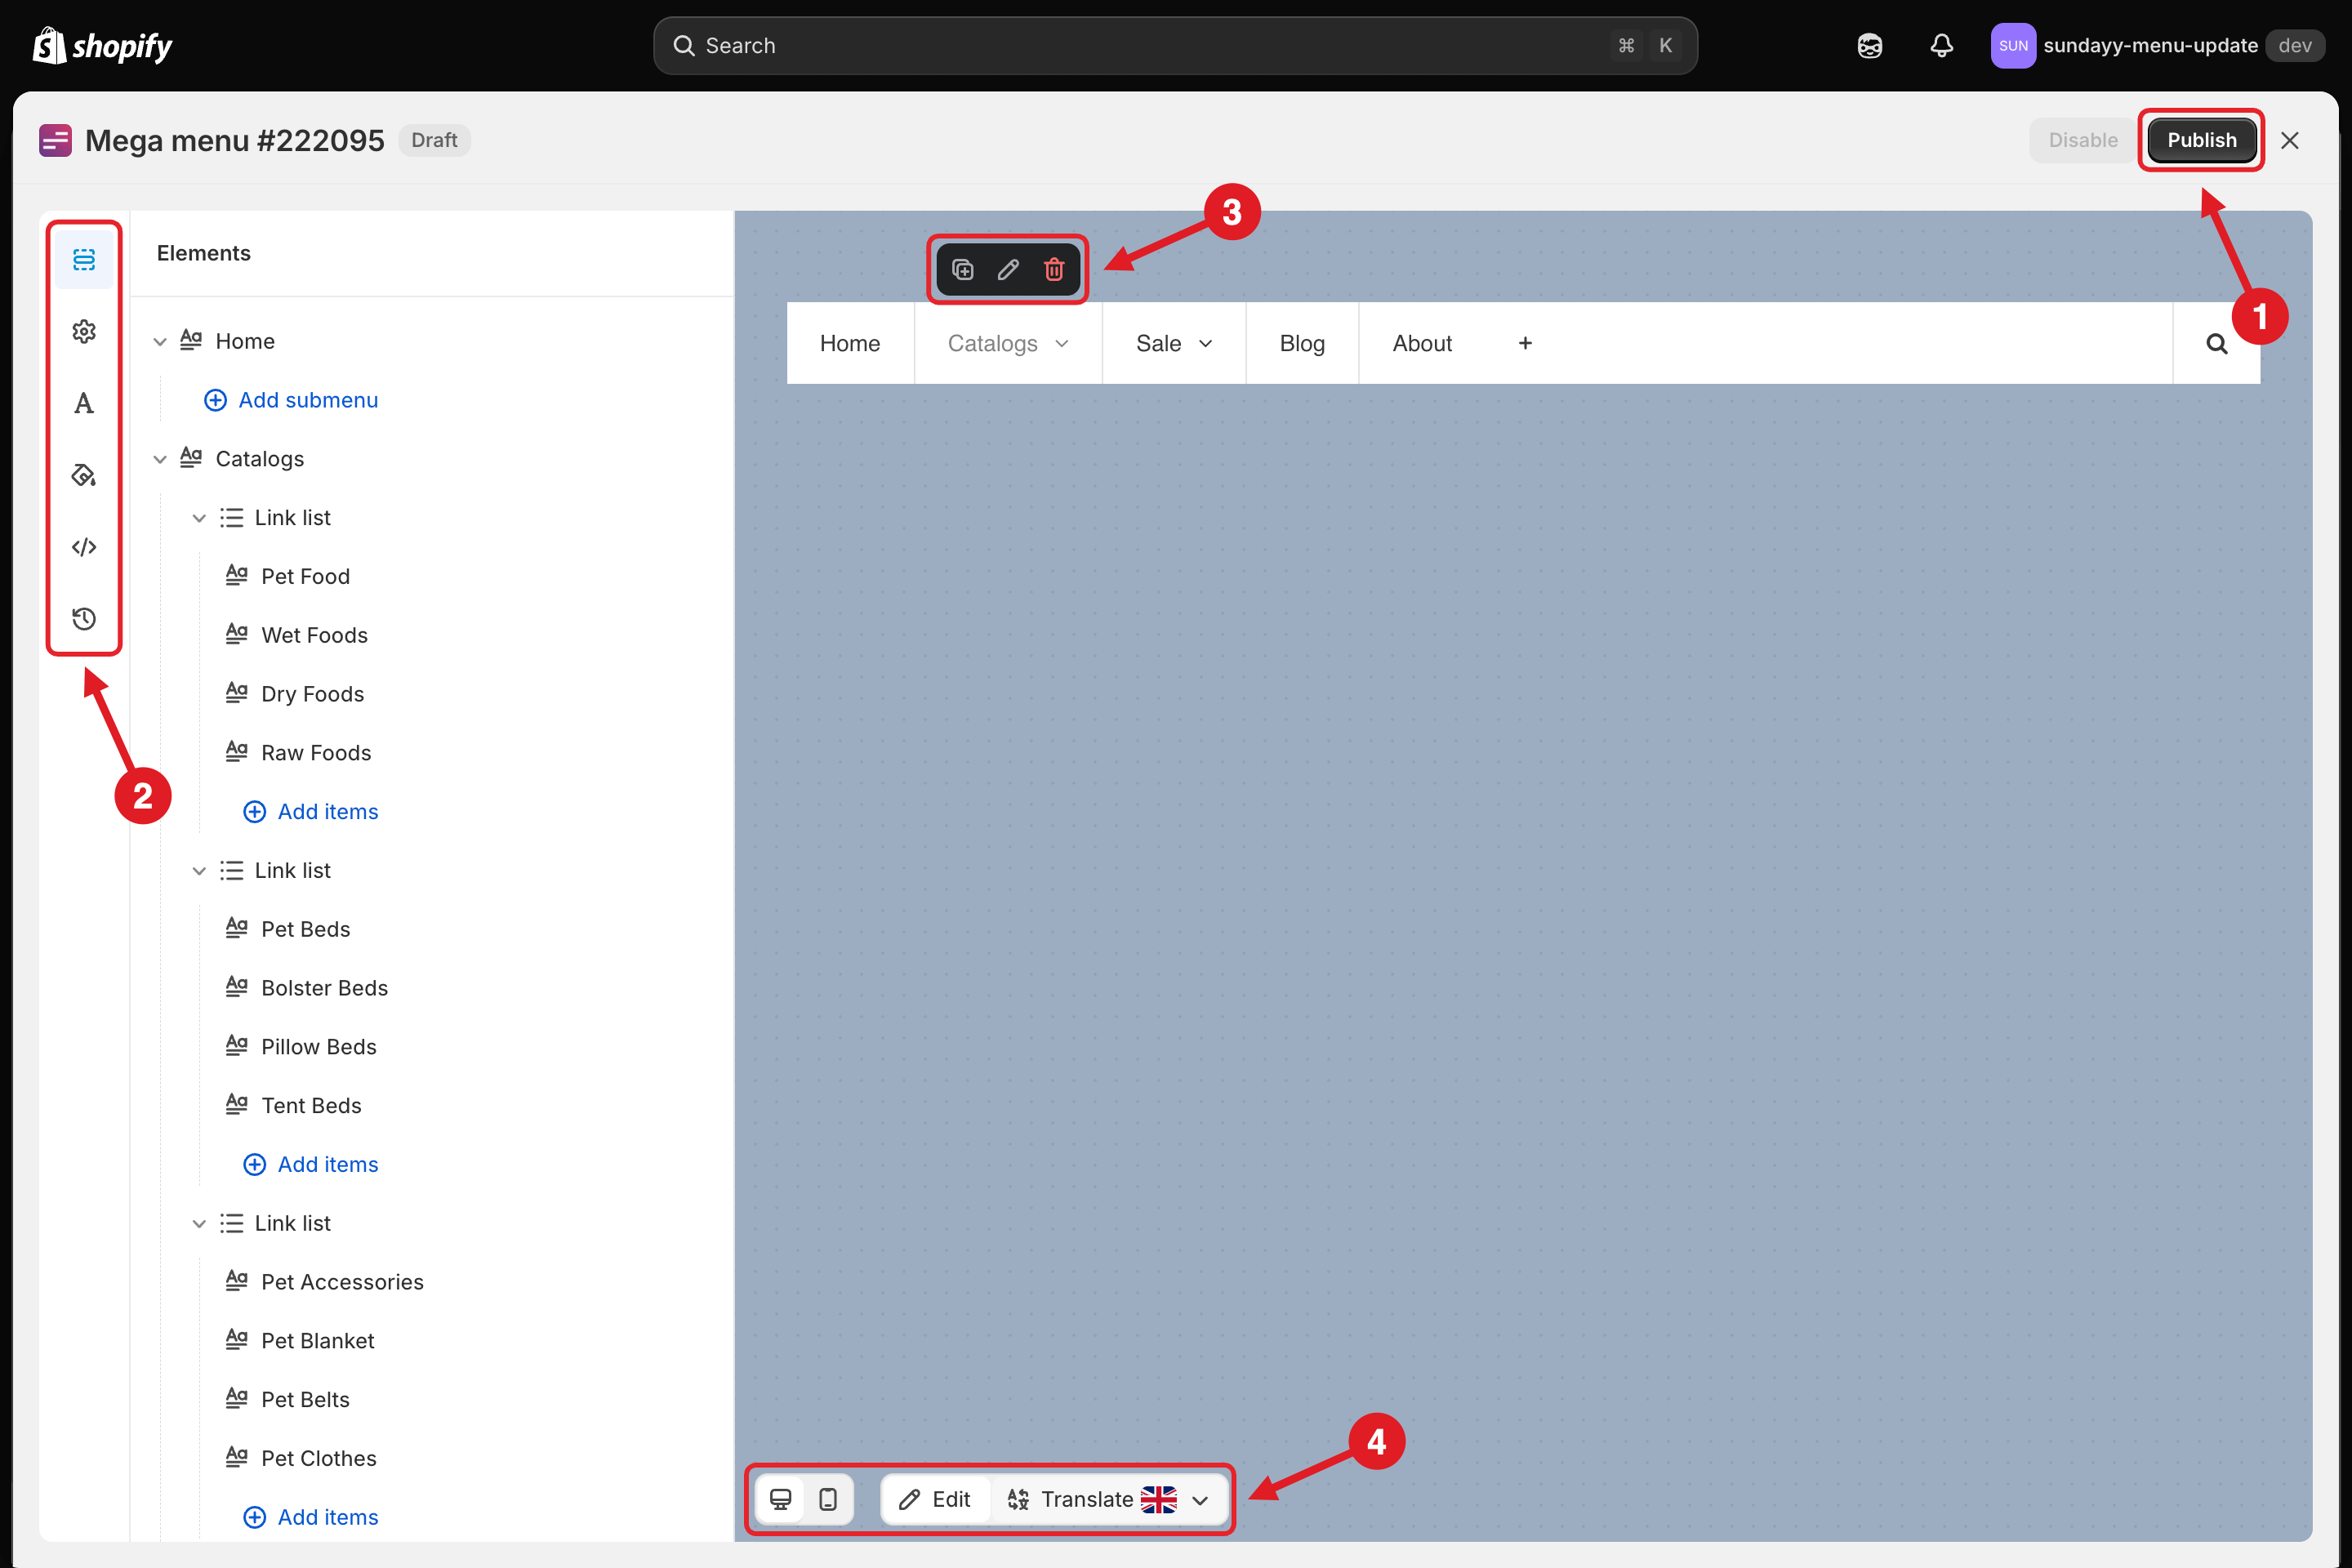This screenshot has height=1568, width=2352.
Task: Select the Sale menu item in preview
Action: point(1174,343)
